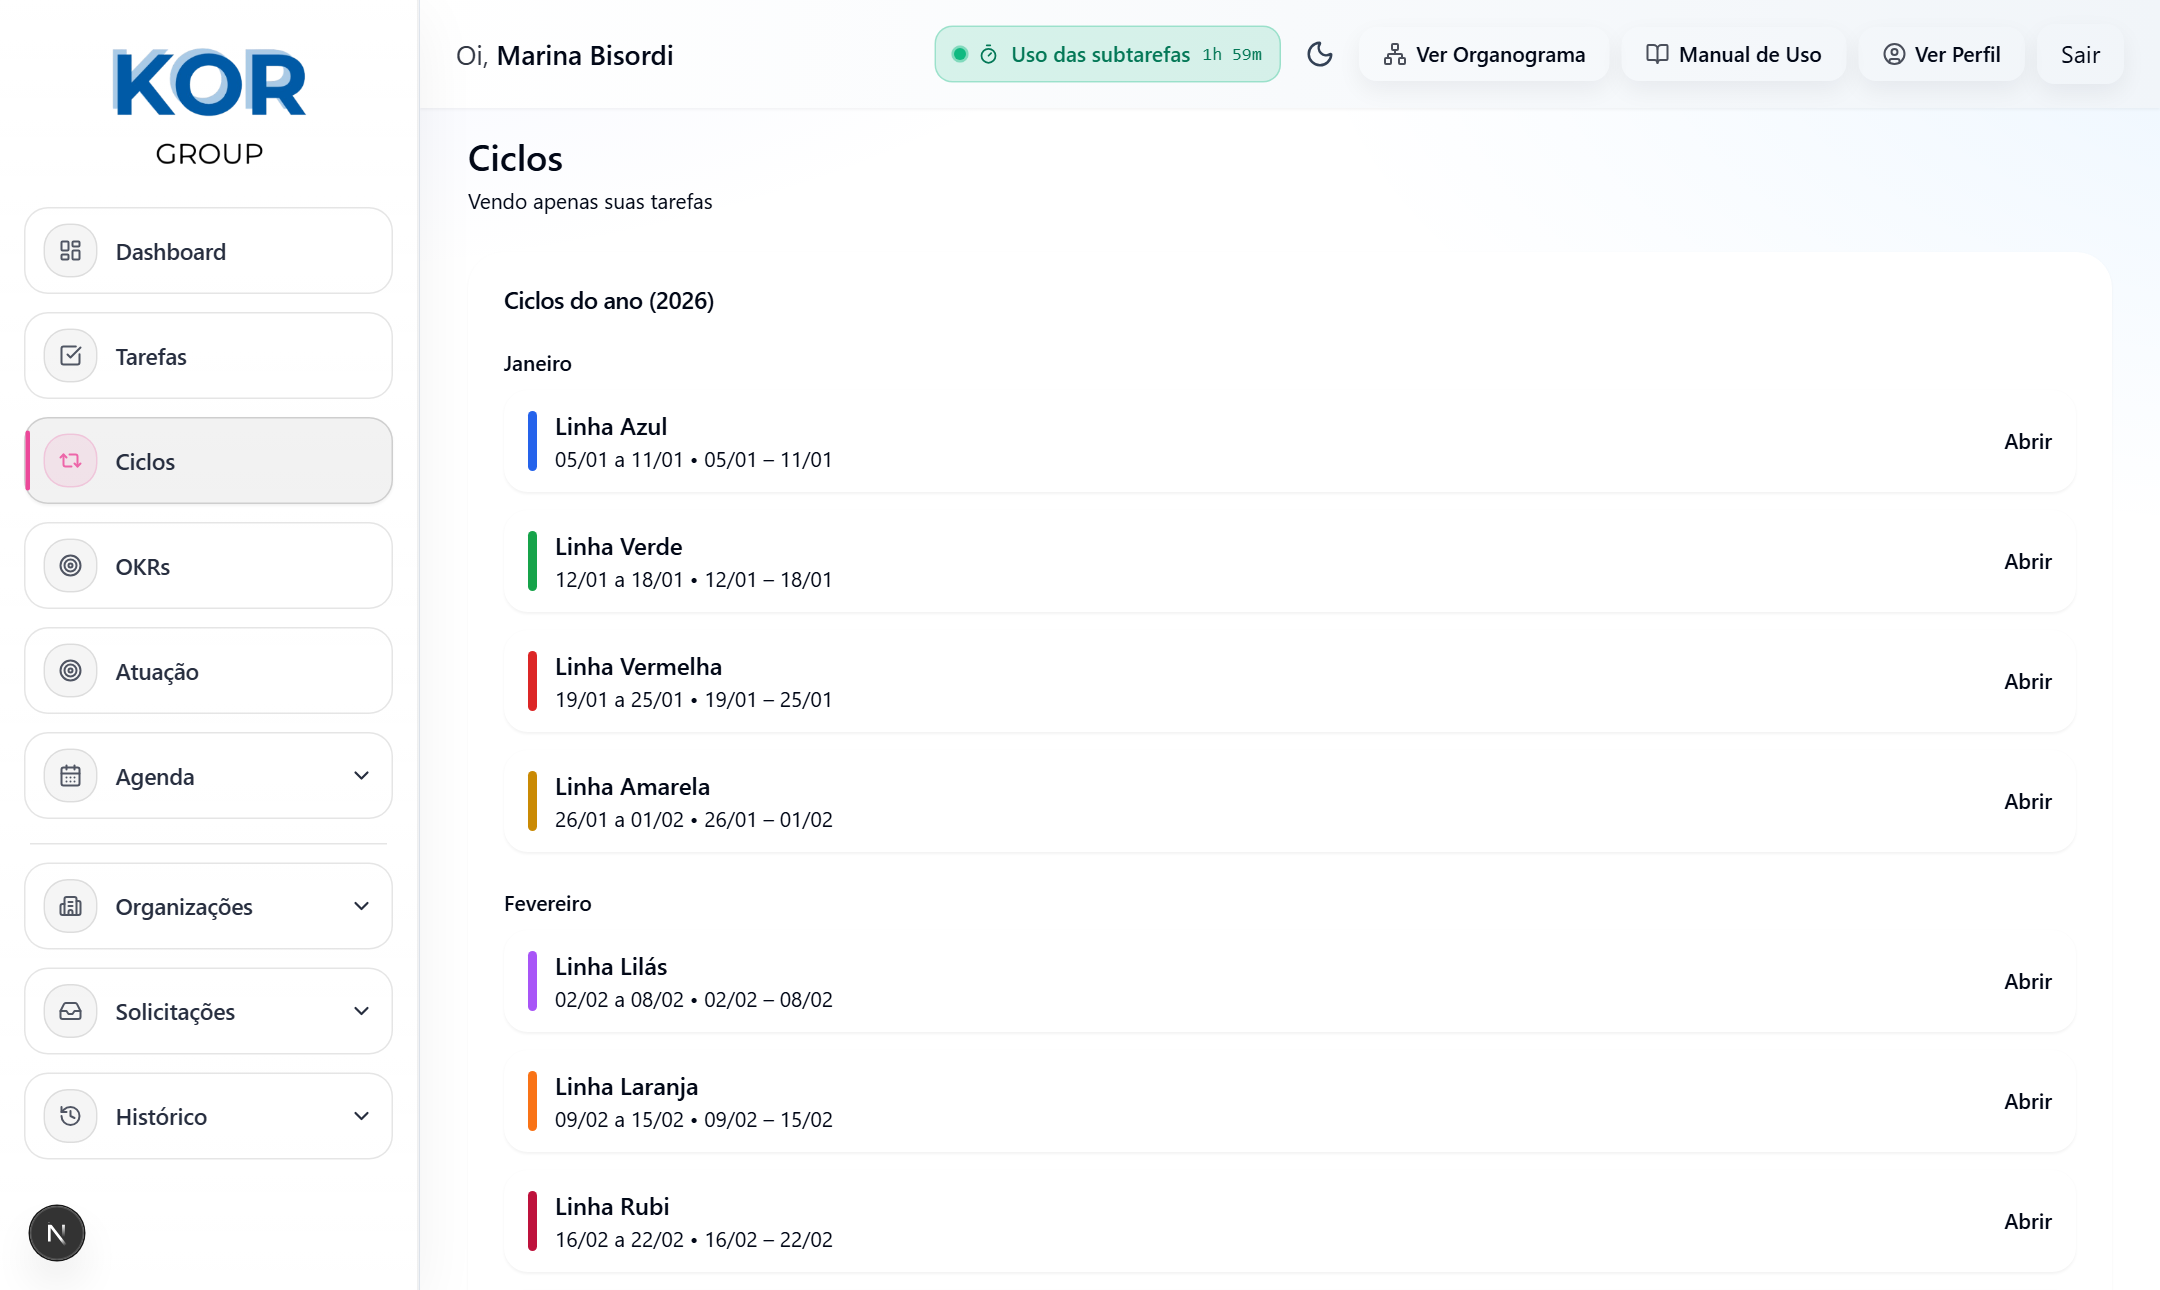
Task: Click the Atuação target icon
Action: [70, 671]
